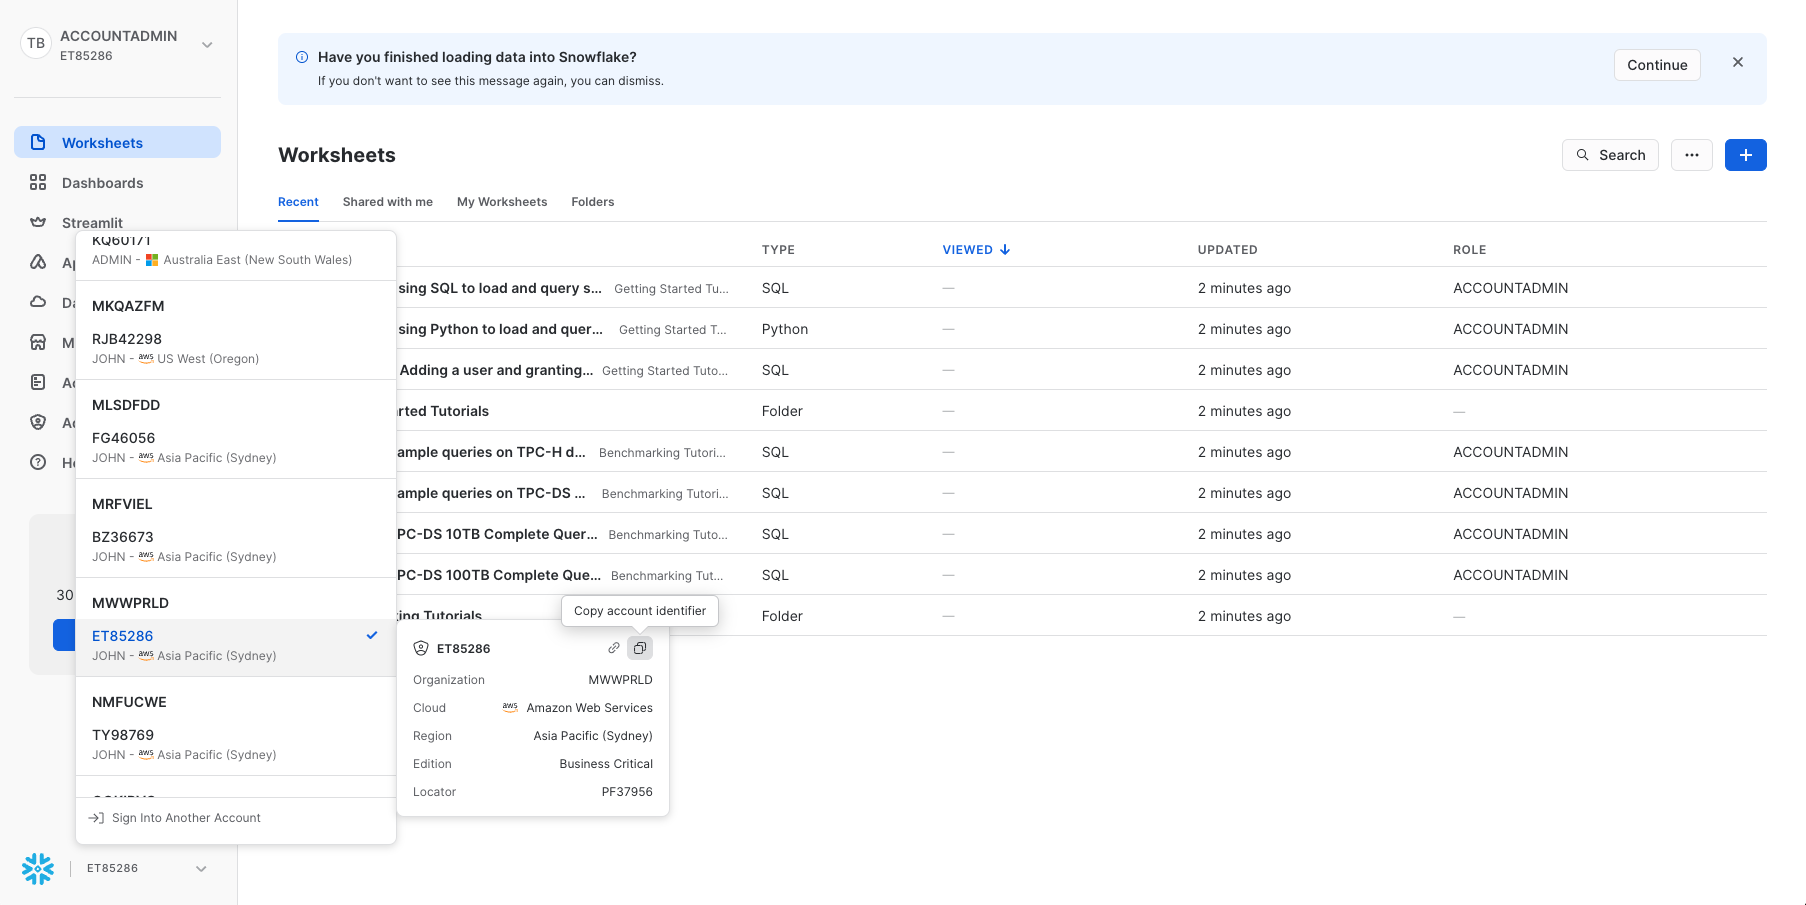Switch to the Shared with me tab

pyautogui.click(x=387, y=202)
